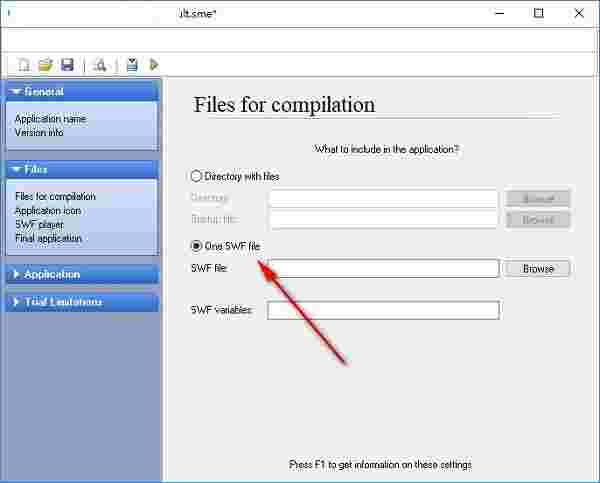Open the SWF player page
Screen dimensions: 600x483
pos(39,225)
